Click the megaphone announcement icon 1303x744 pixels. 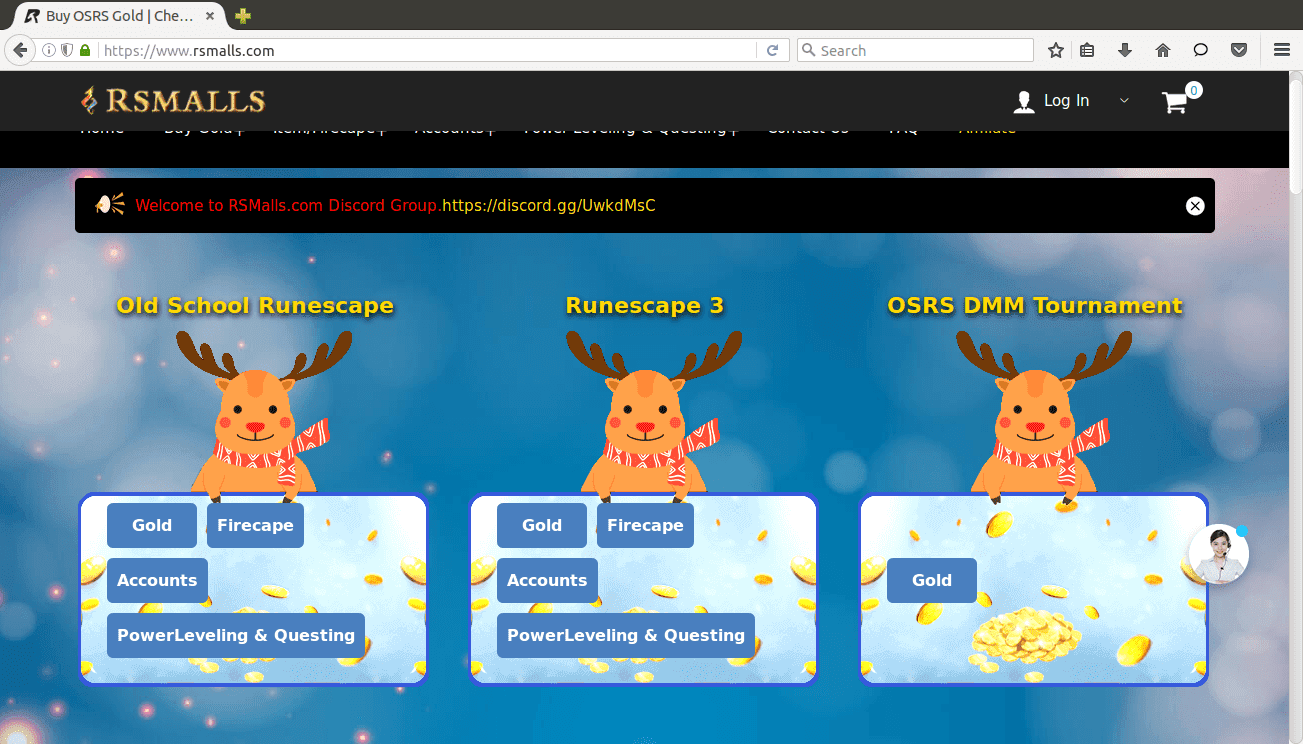pyautogui.click(x=110, y=205)
